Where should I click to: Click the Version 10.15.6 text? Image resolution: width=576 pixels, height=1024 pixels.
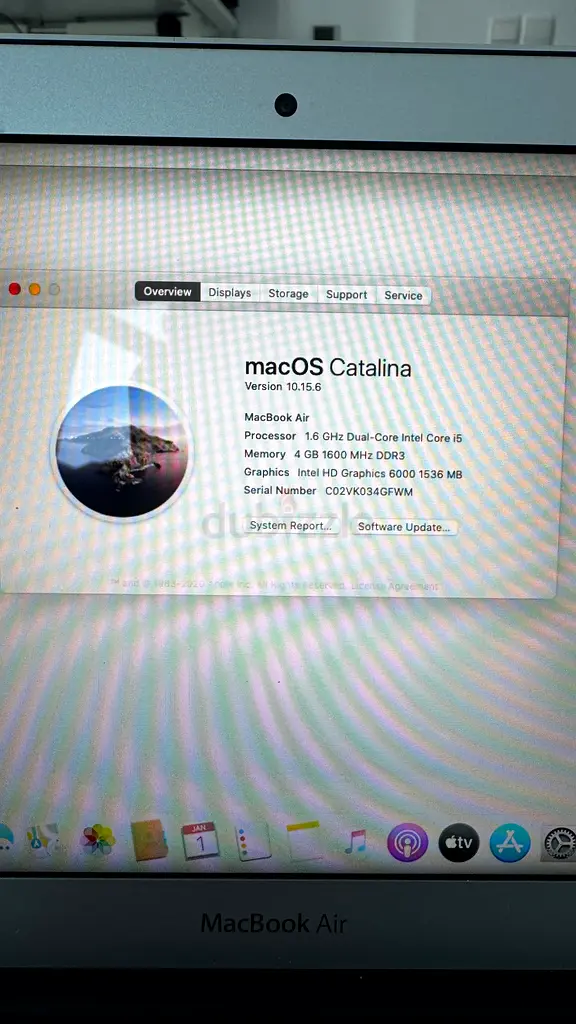[x=283, y=386]
